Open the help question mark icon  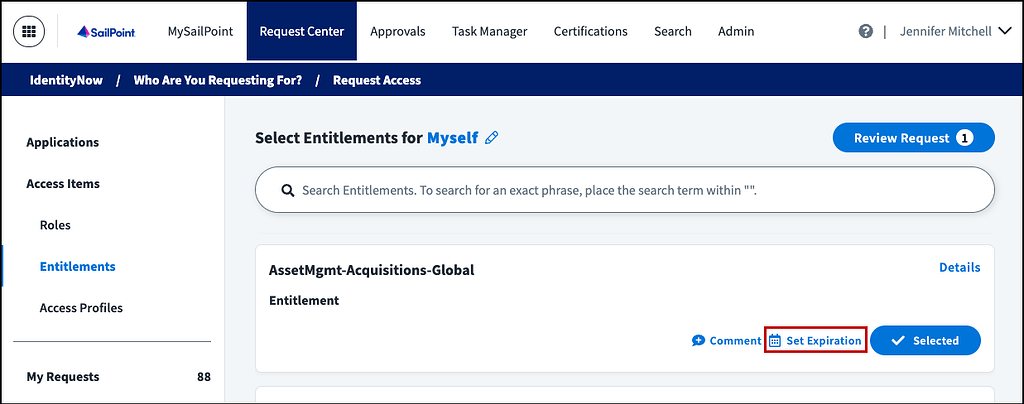[866, 31]
